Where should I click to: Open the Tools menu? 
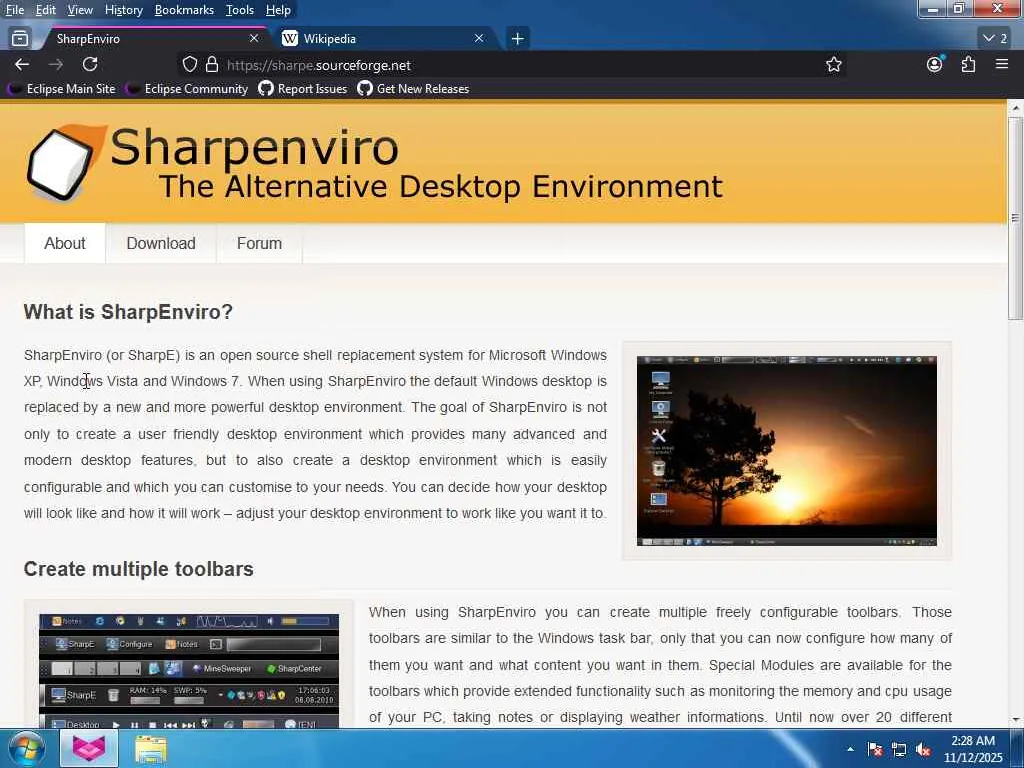coord(240,10)
